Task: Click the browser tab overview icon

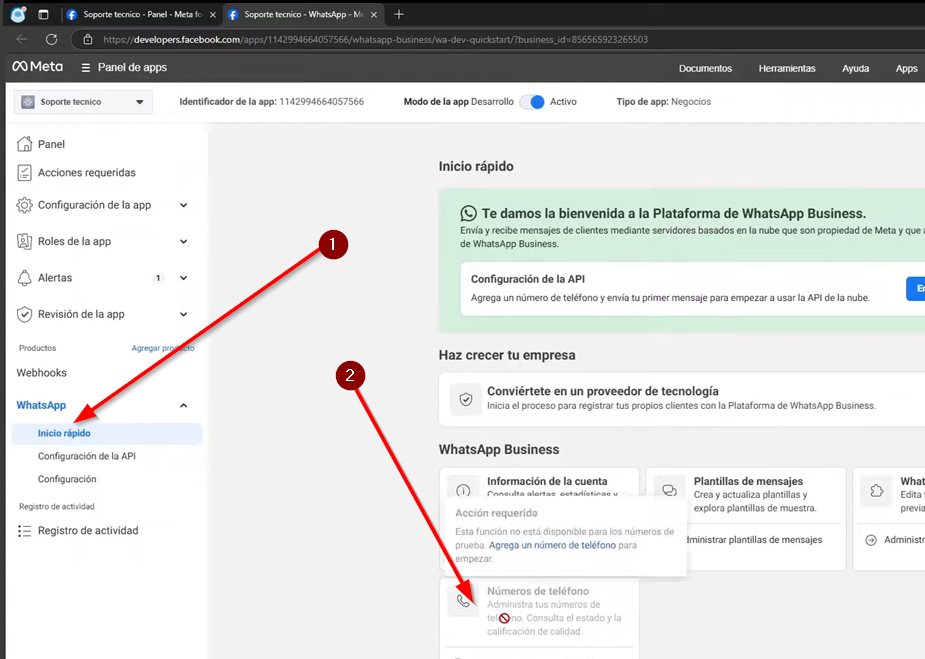Action: click(x=43, y=14)
